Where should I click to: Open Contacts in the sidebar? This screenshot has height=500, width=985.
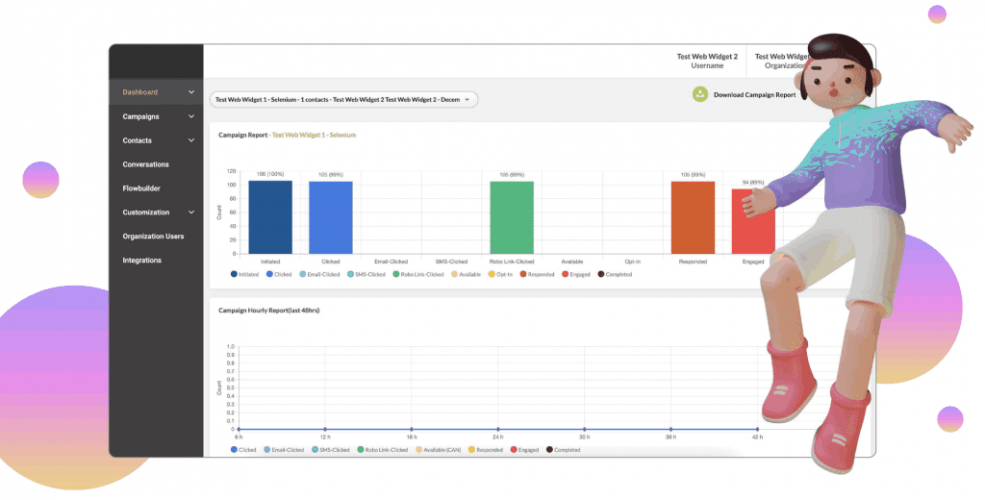tap(137, 141)
